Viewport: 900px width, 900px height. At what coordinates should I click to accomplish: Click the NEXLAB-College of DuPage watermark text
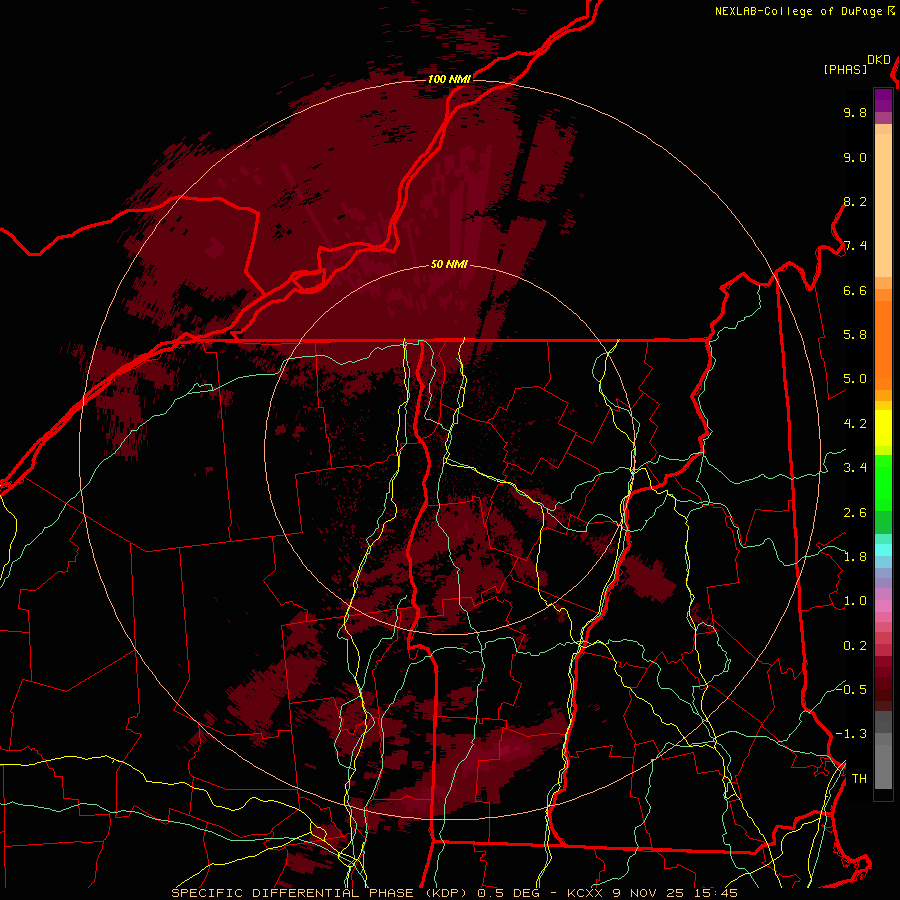(x=798, y=11)
